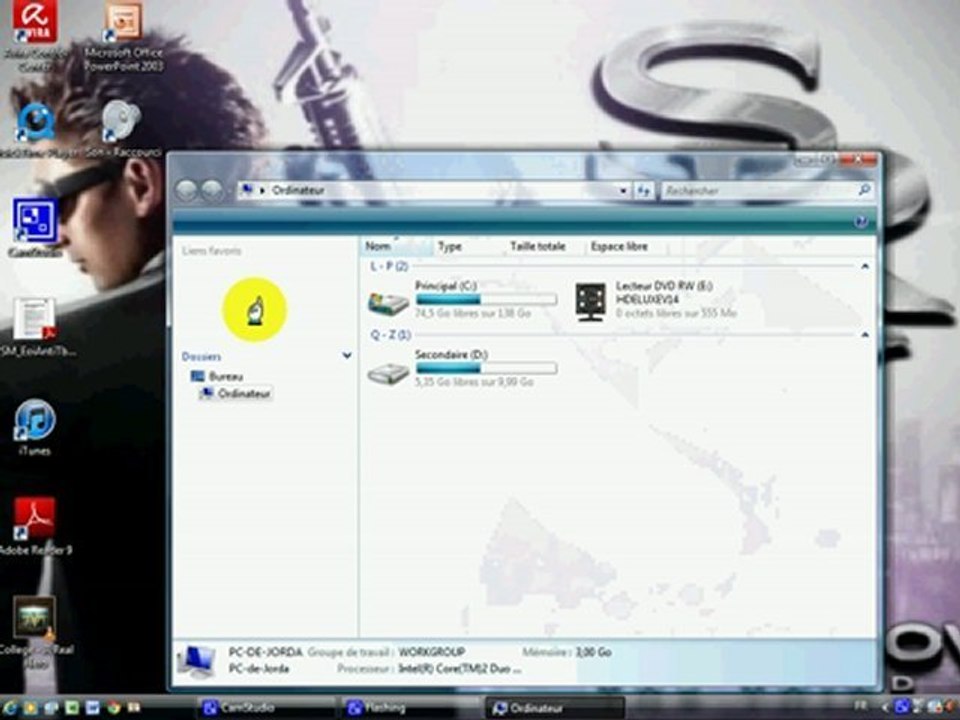Collapse the Q - Z (1) group arrow
This screenshot has width=960, height=720.
(864, 335)
